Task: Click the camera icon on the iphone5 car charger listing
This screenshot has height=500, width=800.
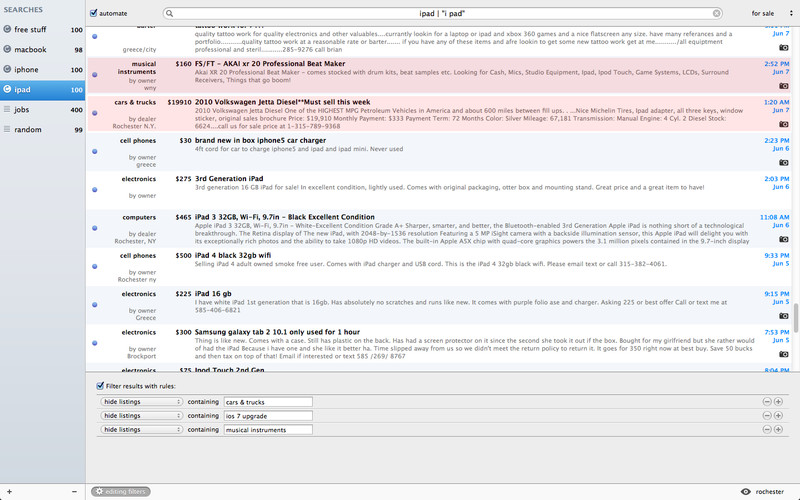Action: (783, 162)
